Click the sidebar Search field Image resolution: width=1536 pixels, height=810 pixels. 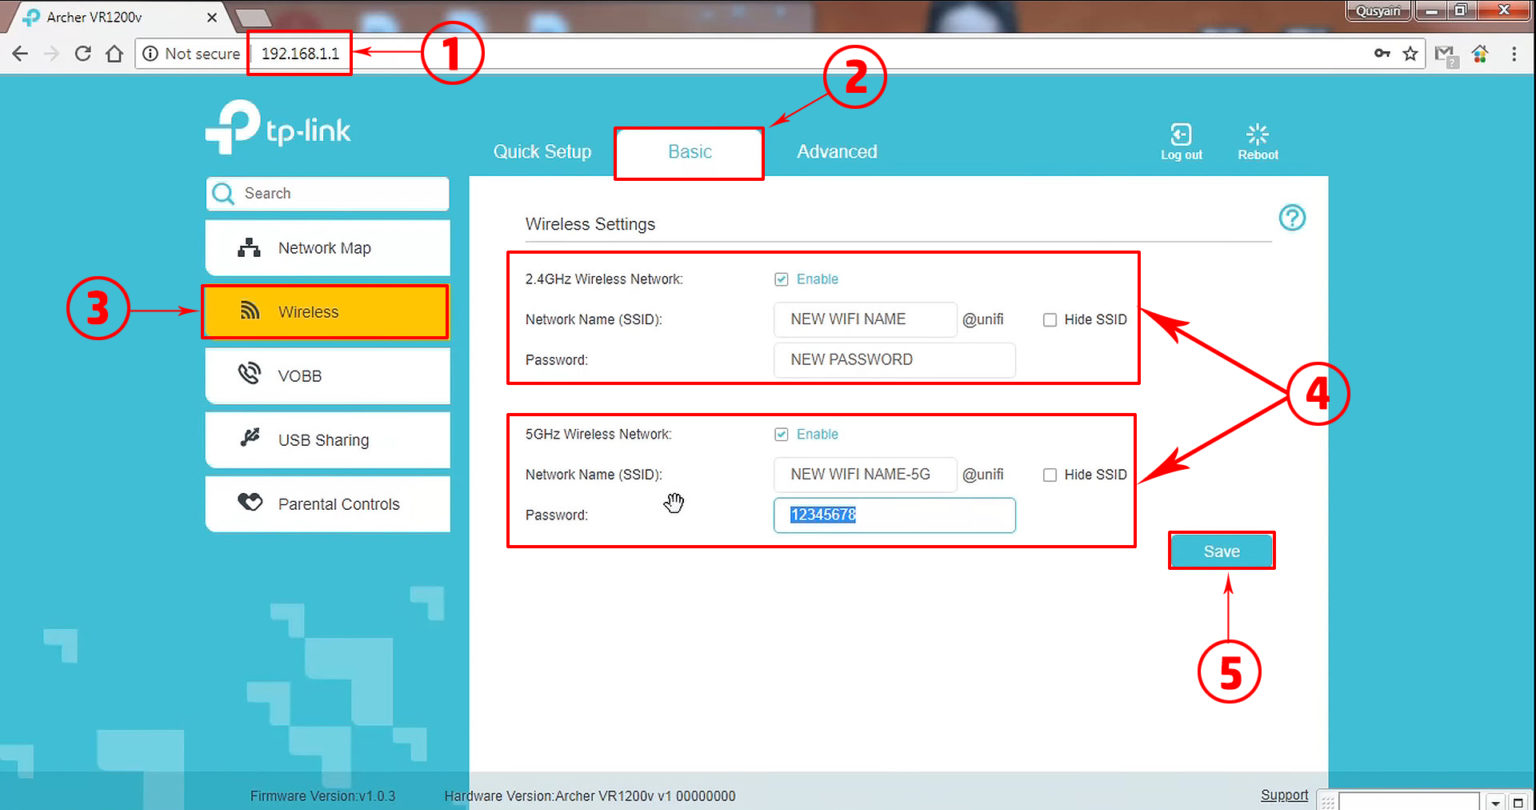pos(328,194)
